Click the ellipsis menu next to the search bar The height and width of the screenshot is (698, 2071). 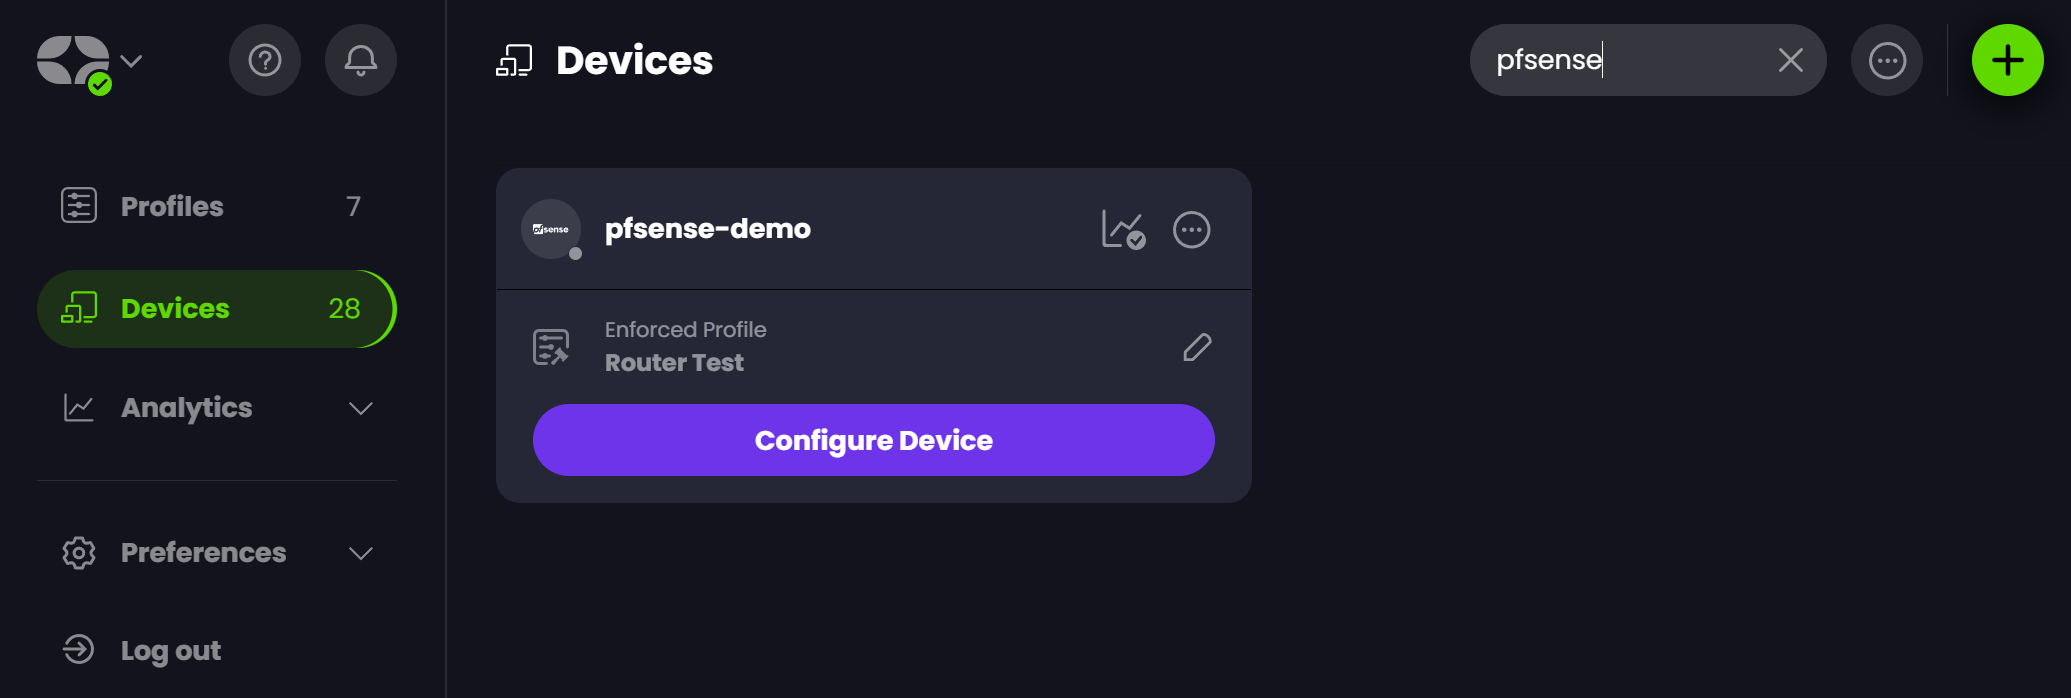pos(1886,60)
